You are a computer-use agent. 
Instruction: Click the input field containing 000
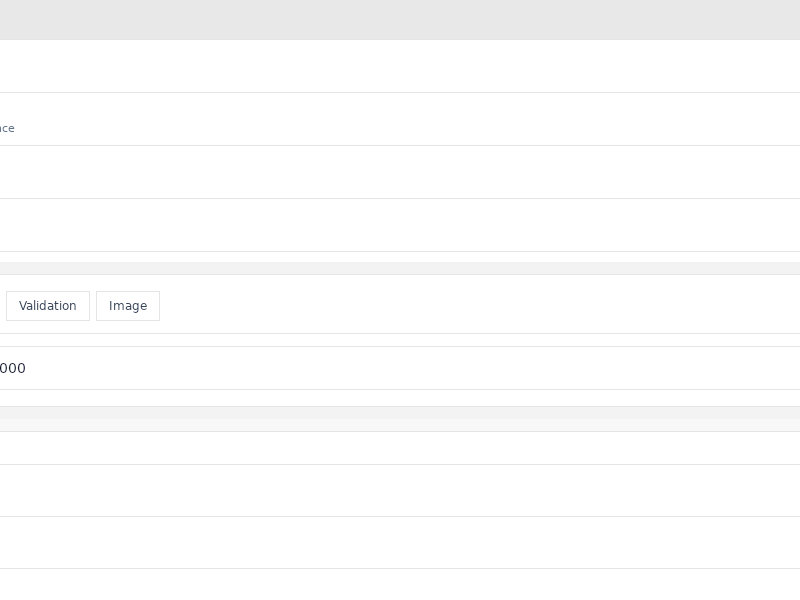pos(400,368)
